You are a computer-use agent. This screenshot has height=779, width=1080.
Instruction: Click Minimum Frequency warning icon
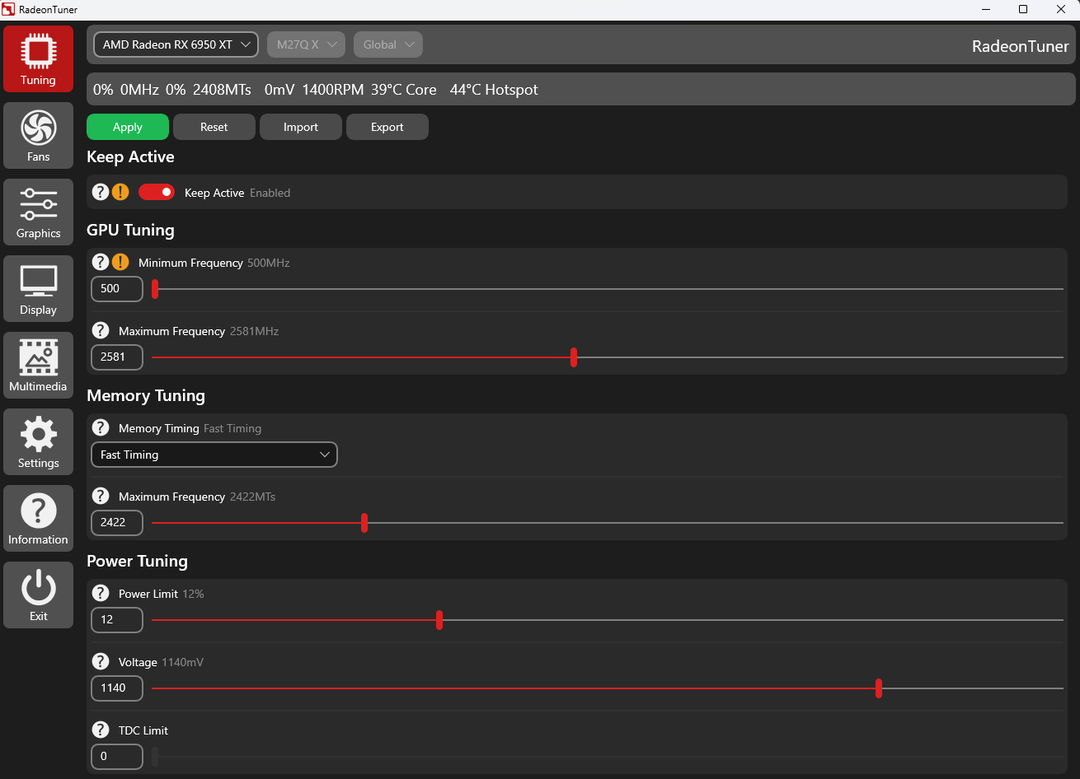(x=121, y=262)
